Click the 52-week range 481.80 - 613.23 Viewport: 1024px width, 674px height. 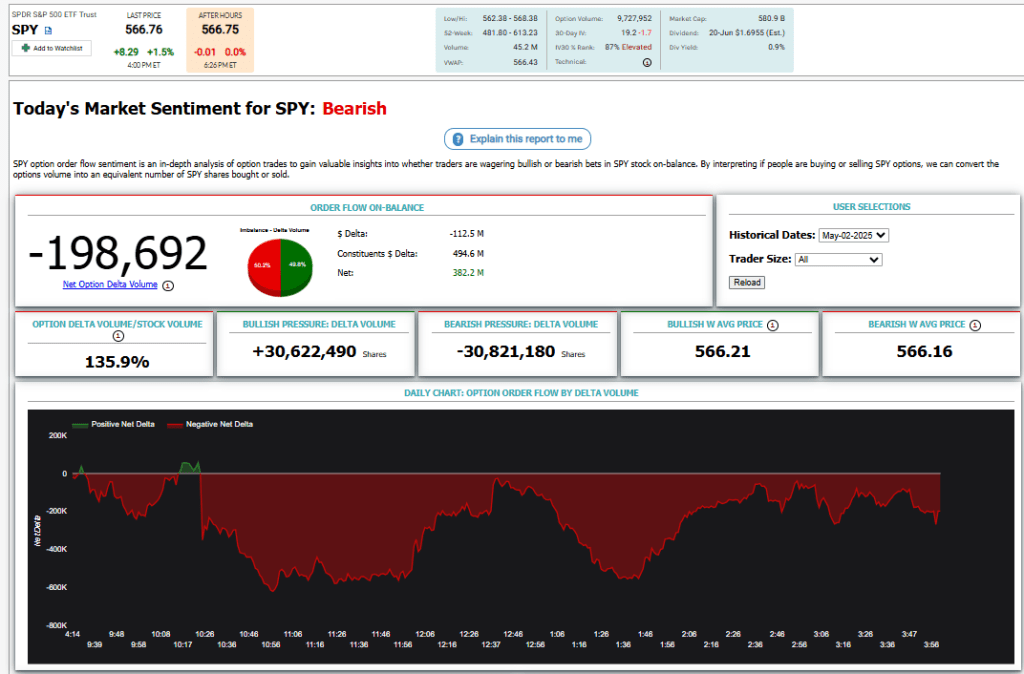tap(510, 33)
